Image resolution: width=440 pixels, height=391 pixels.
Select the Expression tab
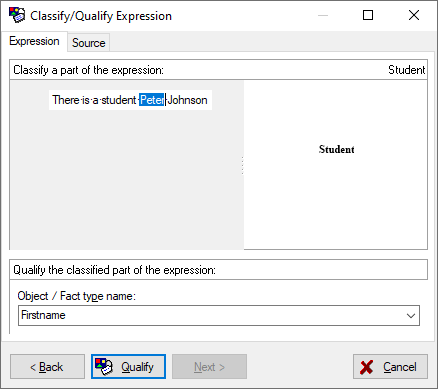[x=34, y=41]
